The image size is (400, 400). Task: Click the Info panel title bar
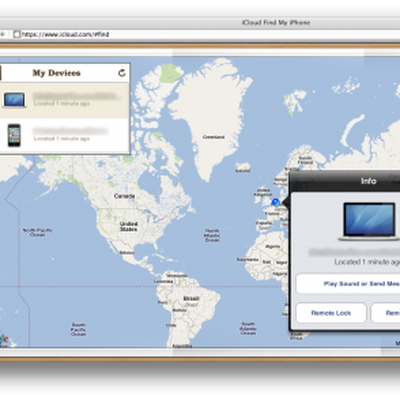[x=345, y=181]
